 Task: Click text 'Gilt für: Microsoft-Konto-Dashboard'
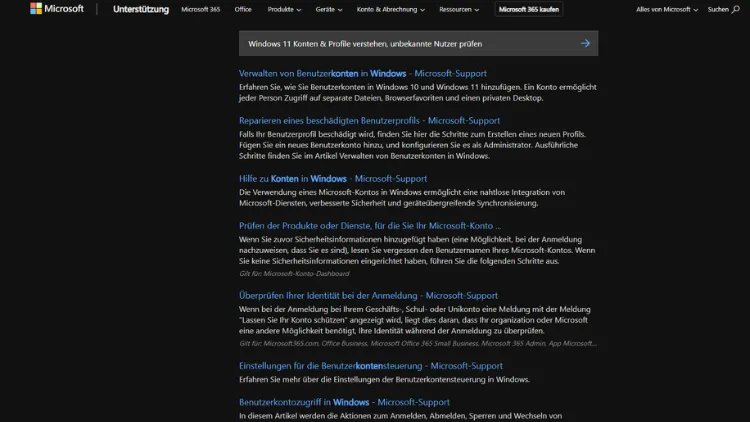pyautogui.click(x=294, y=274)
